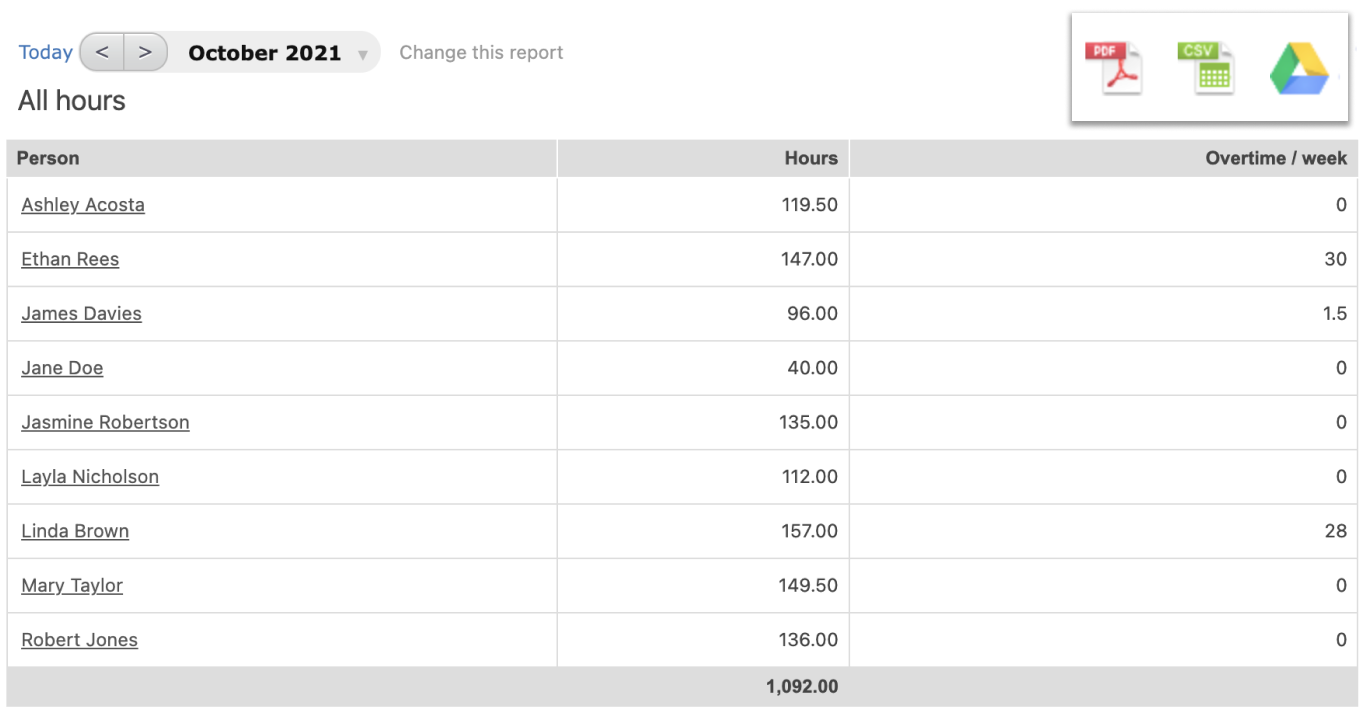Viewport: 1364px width, 713px height.
Task: Sort the table by Person column
Action: point(47,158)
